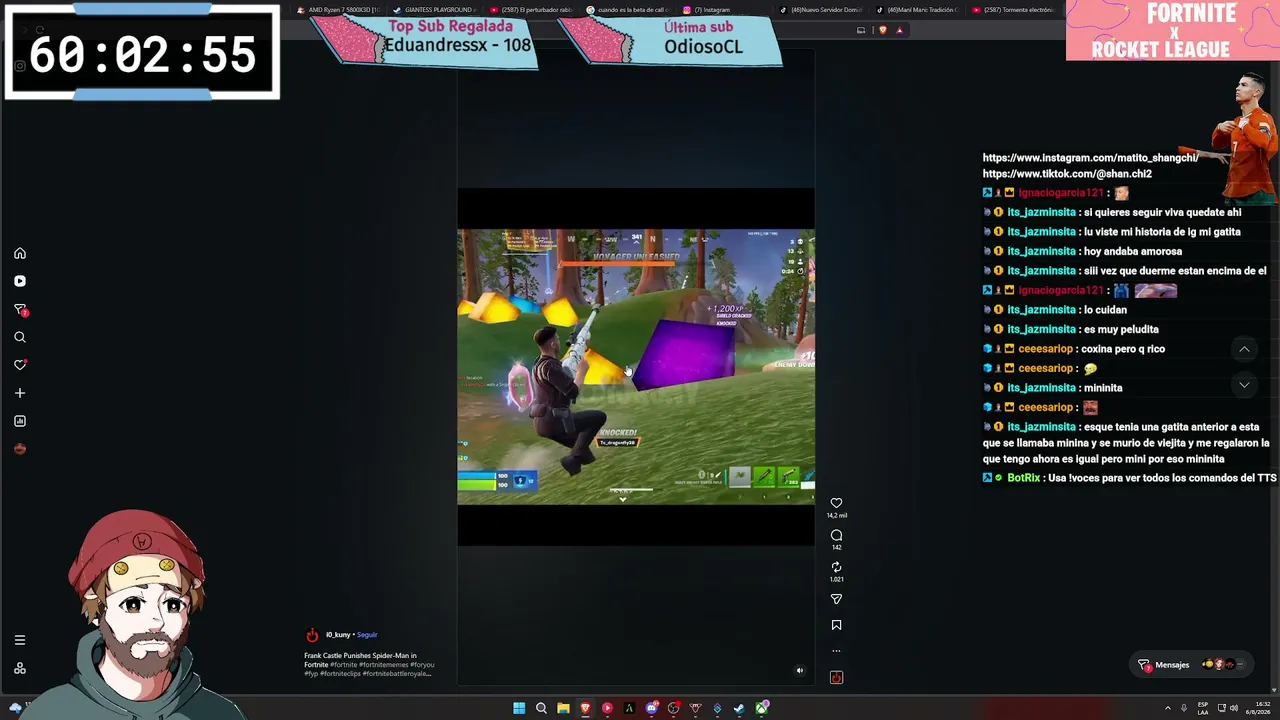Image resolution: width=1280 pixels, height=720 pixels.
Task: Go to next reel with down chevron
Action: (x=1244, y=385)
